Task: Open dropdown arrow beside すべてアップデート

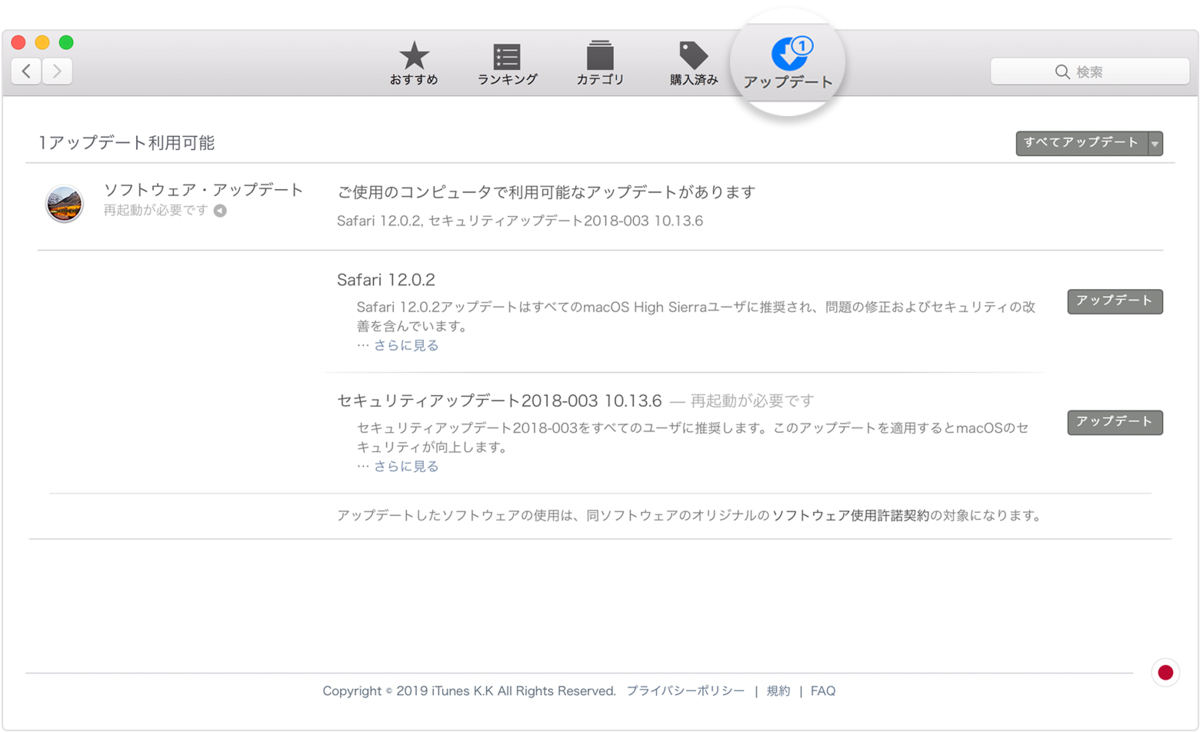Action: point(1156,143)
